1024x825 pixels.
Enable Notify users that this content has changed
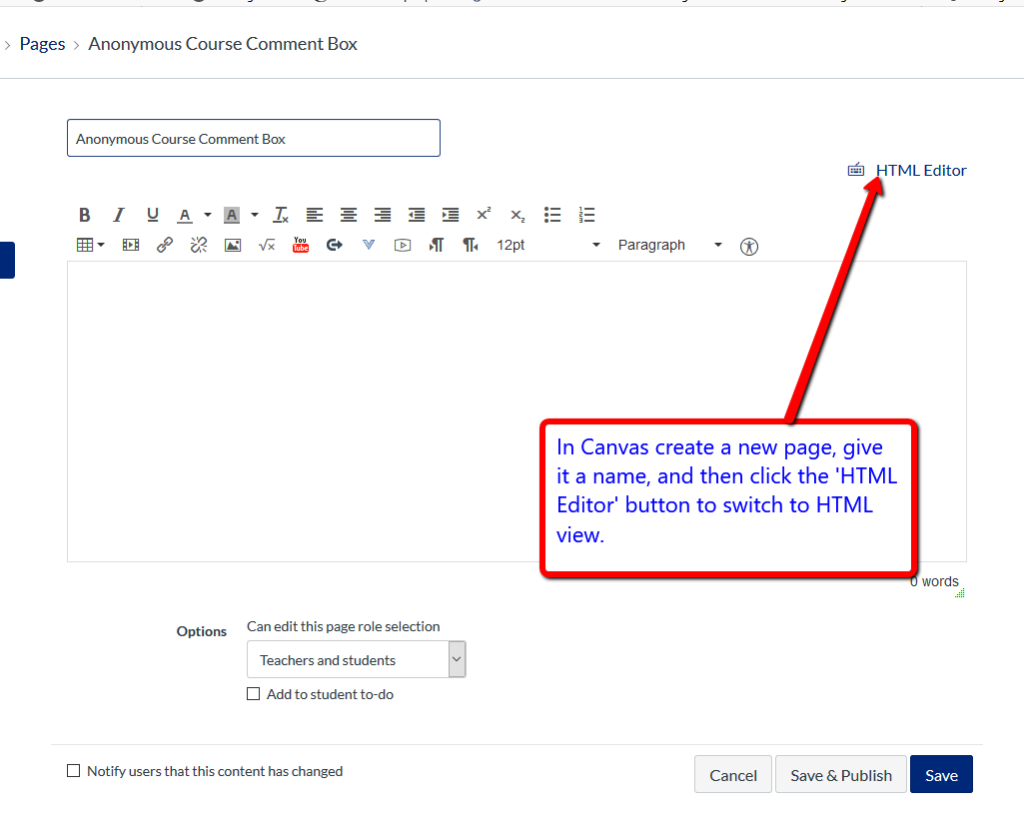click(73, 770)
